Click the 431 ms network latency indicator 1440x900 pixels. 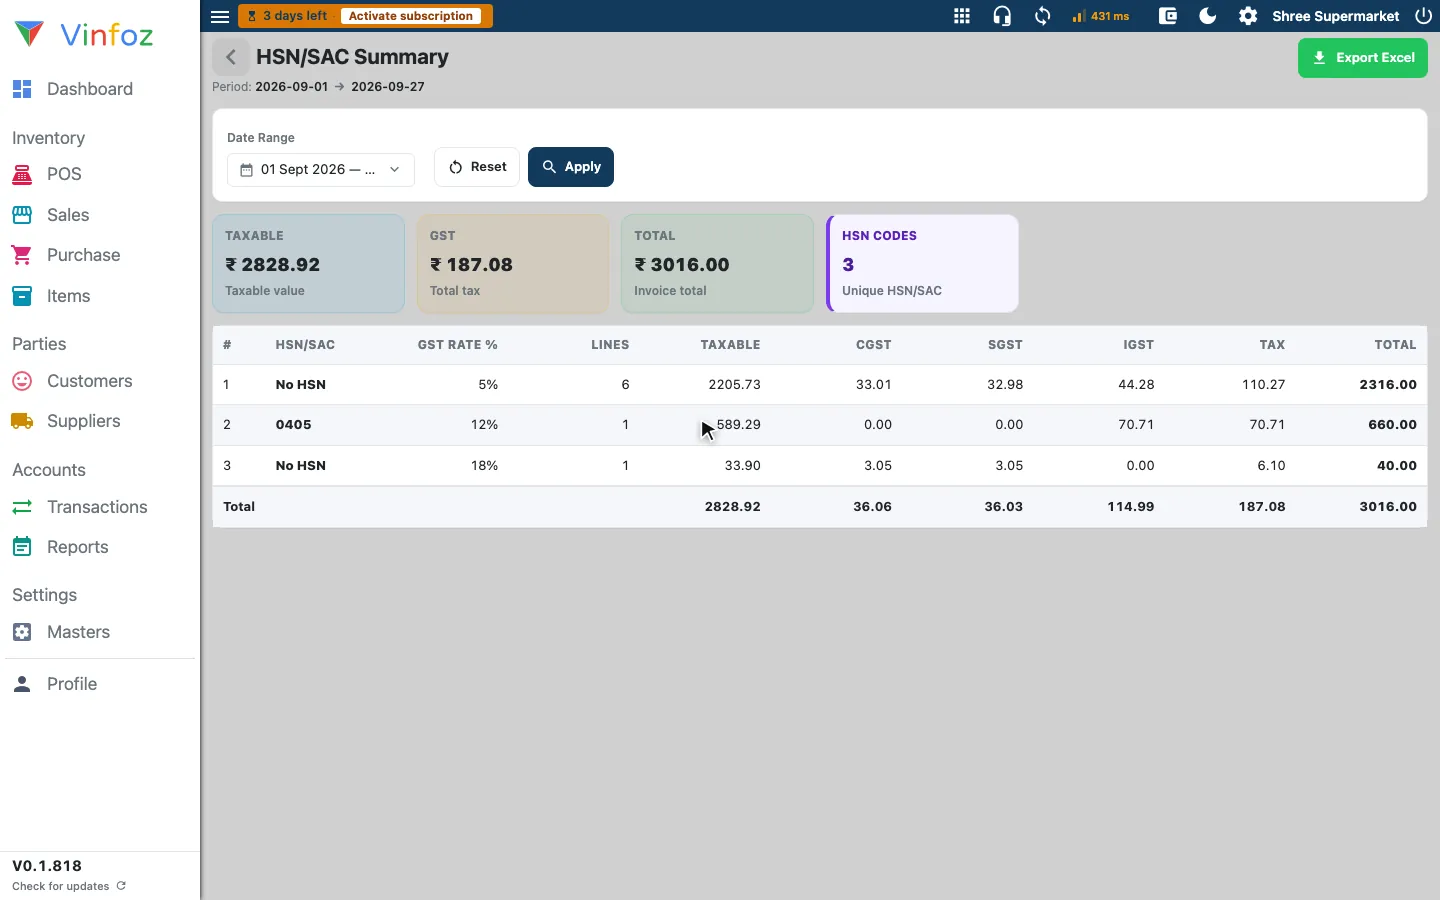point(1100,16)
